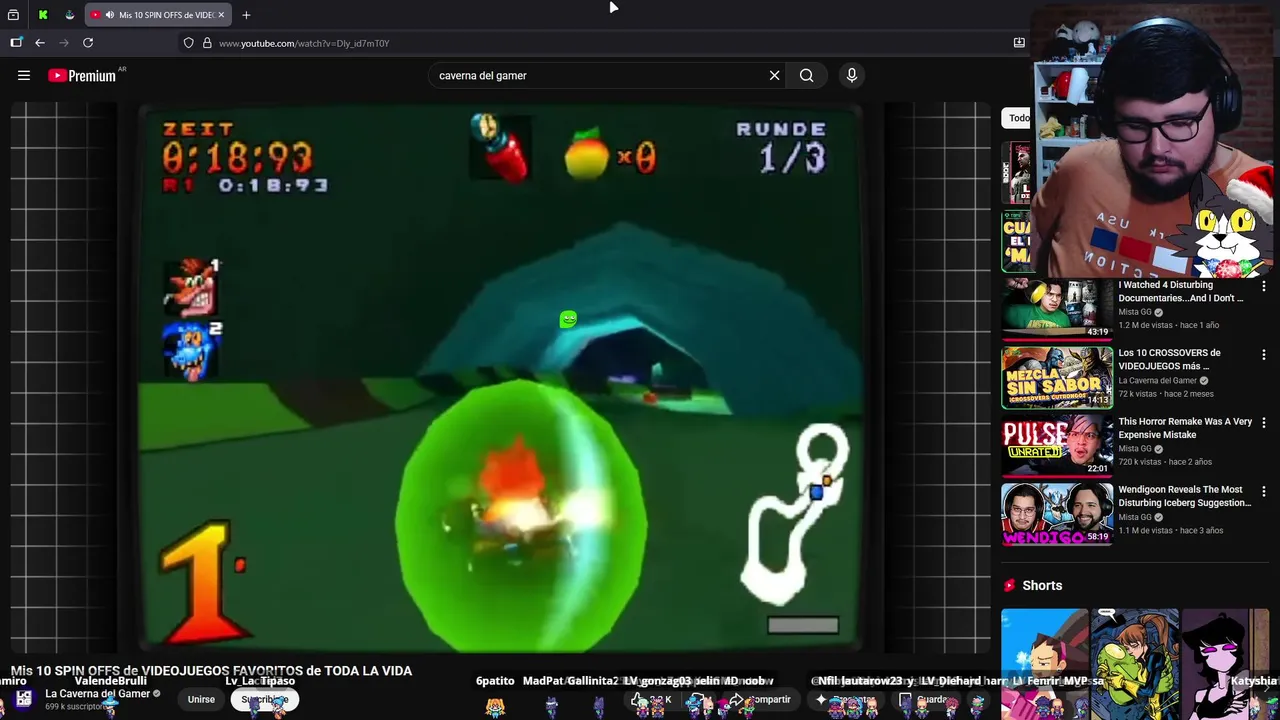The height and width of the screenshot is (720, 1280).
Task: Open a new browser tab
Action: coord(246,15)
